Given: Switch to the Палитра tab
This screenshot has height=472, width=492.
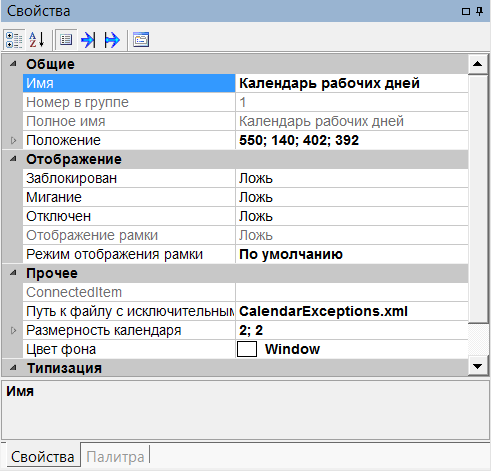Looking at the screenshot, I should click(x=115, y=457).
